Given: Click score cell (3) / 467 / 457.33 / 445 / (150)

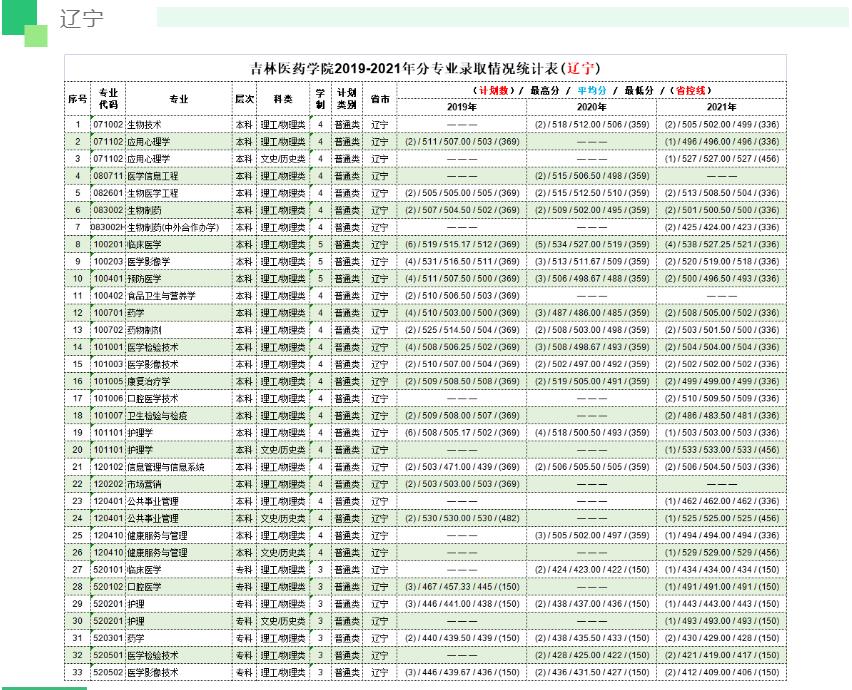Looking at the screenshot, I should (x=462, y=587).
